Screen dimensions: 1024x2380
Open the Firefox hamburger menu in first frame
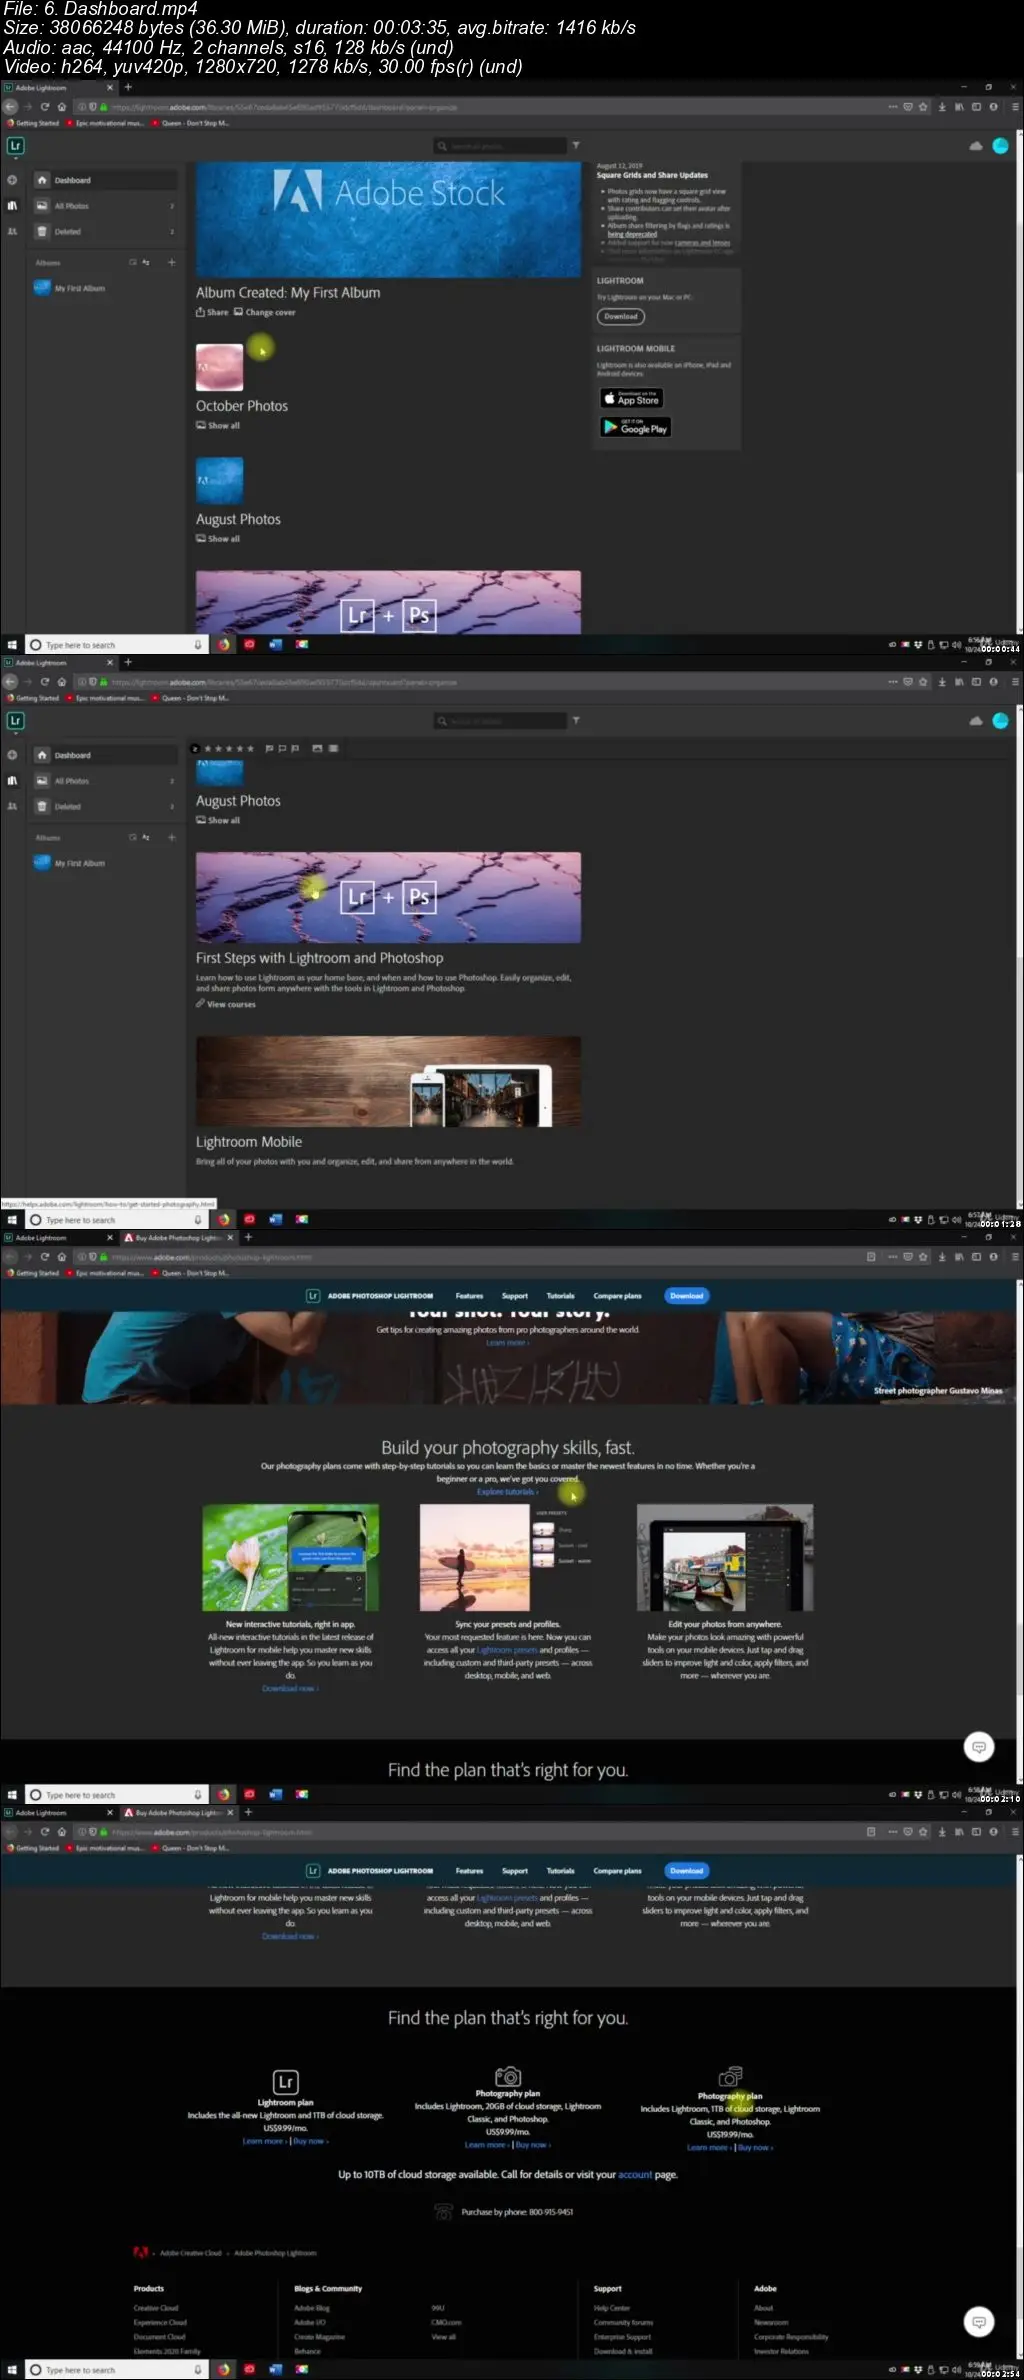pos(1014,106)
